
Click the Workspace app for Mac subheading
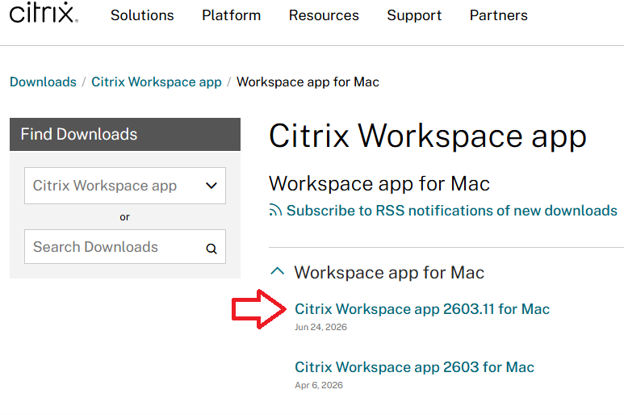pos(379,184)
